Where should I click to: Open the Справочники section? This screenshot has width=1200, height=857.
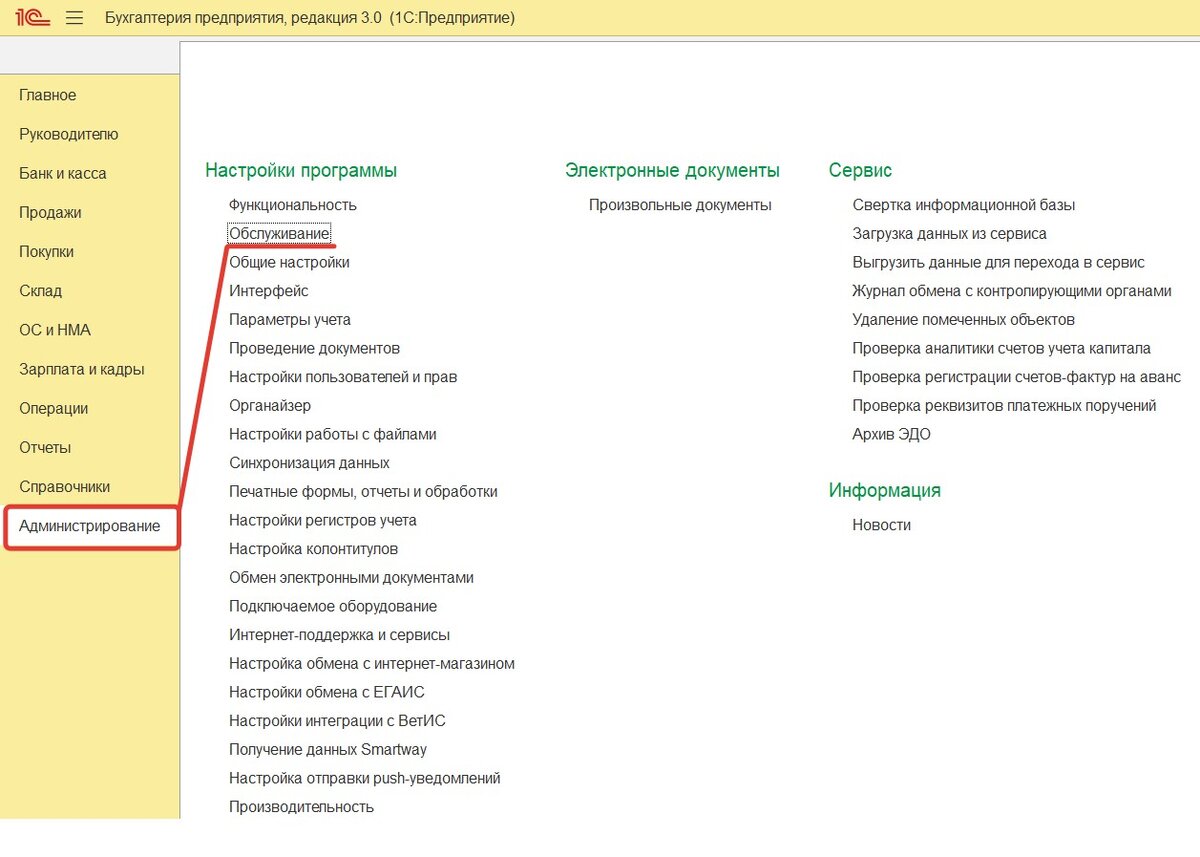click(65, 487)
